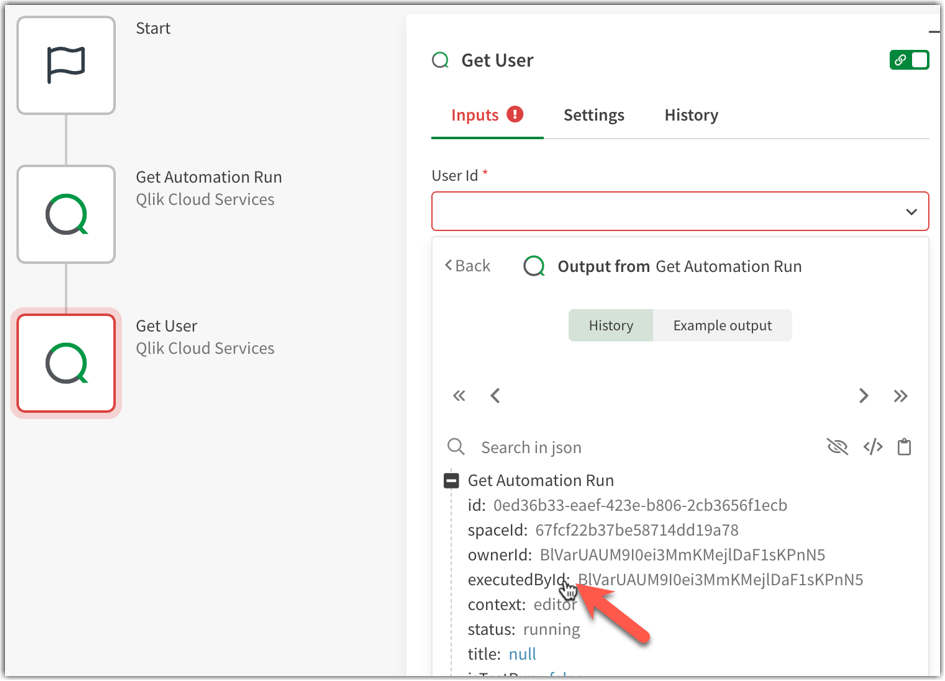Switch to raw JSON code view
The image size is (945, 681).
[871, 446]
